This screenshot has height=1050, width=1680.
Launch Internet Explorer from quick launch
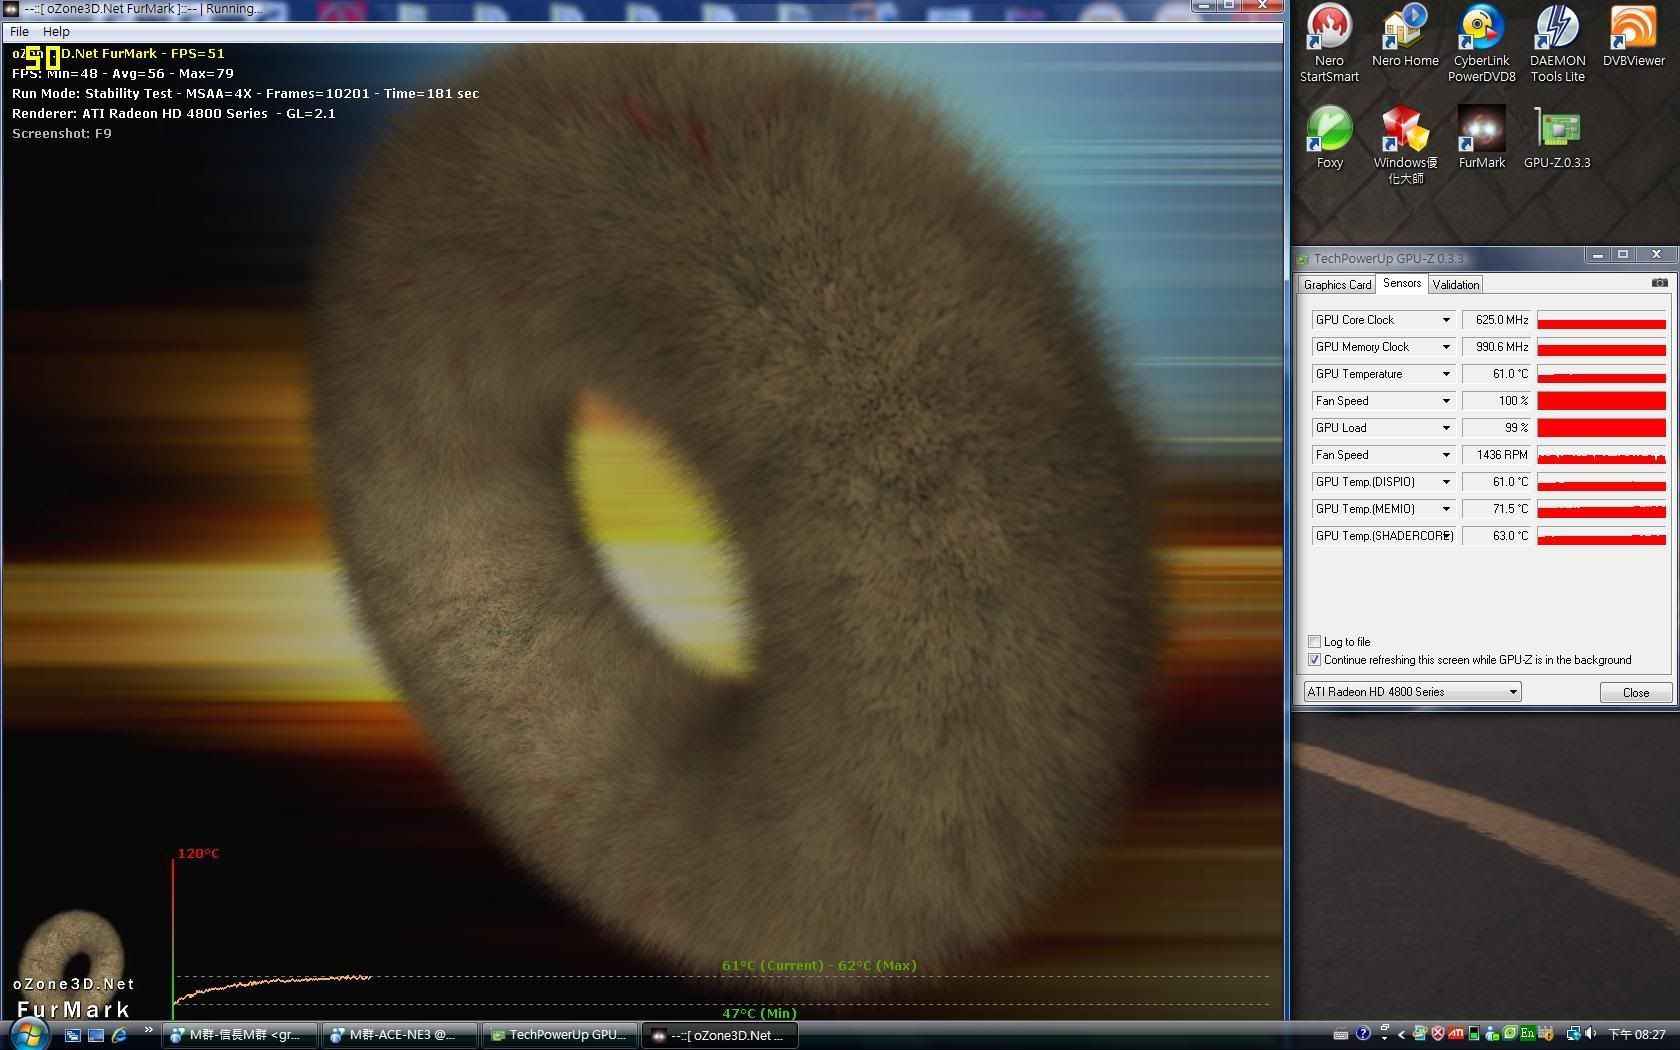point(119,1035)
